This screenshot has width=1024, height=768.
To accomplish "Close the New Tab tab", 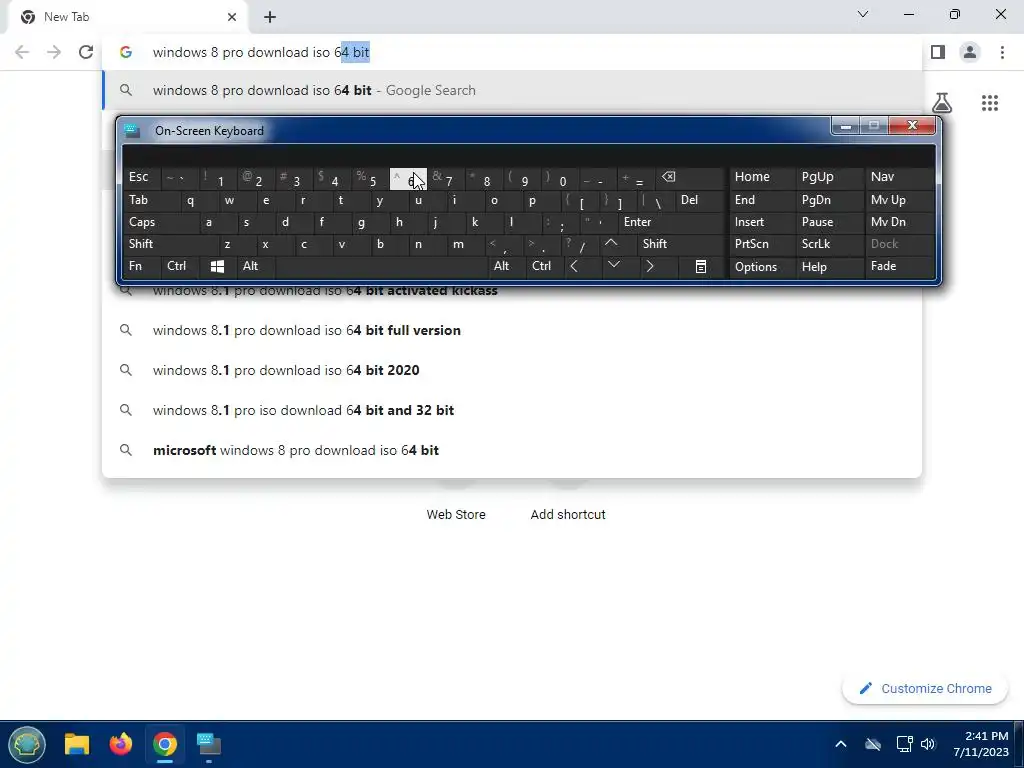I will 232,17.
